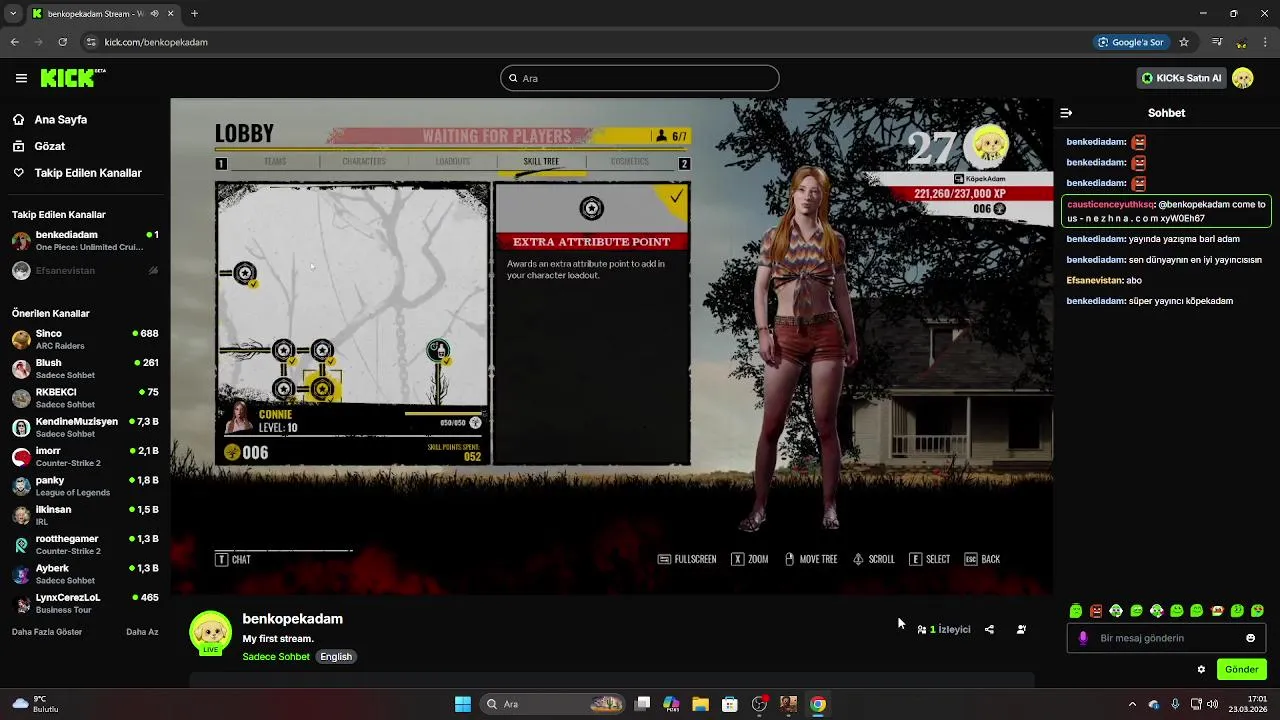Select the last heart-eyes emote
Viewport: 1280px width, 720px height.
coord(1257,611)
